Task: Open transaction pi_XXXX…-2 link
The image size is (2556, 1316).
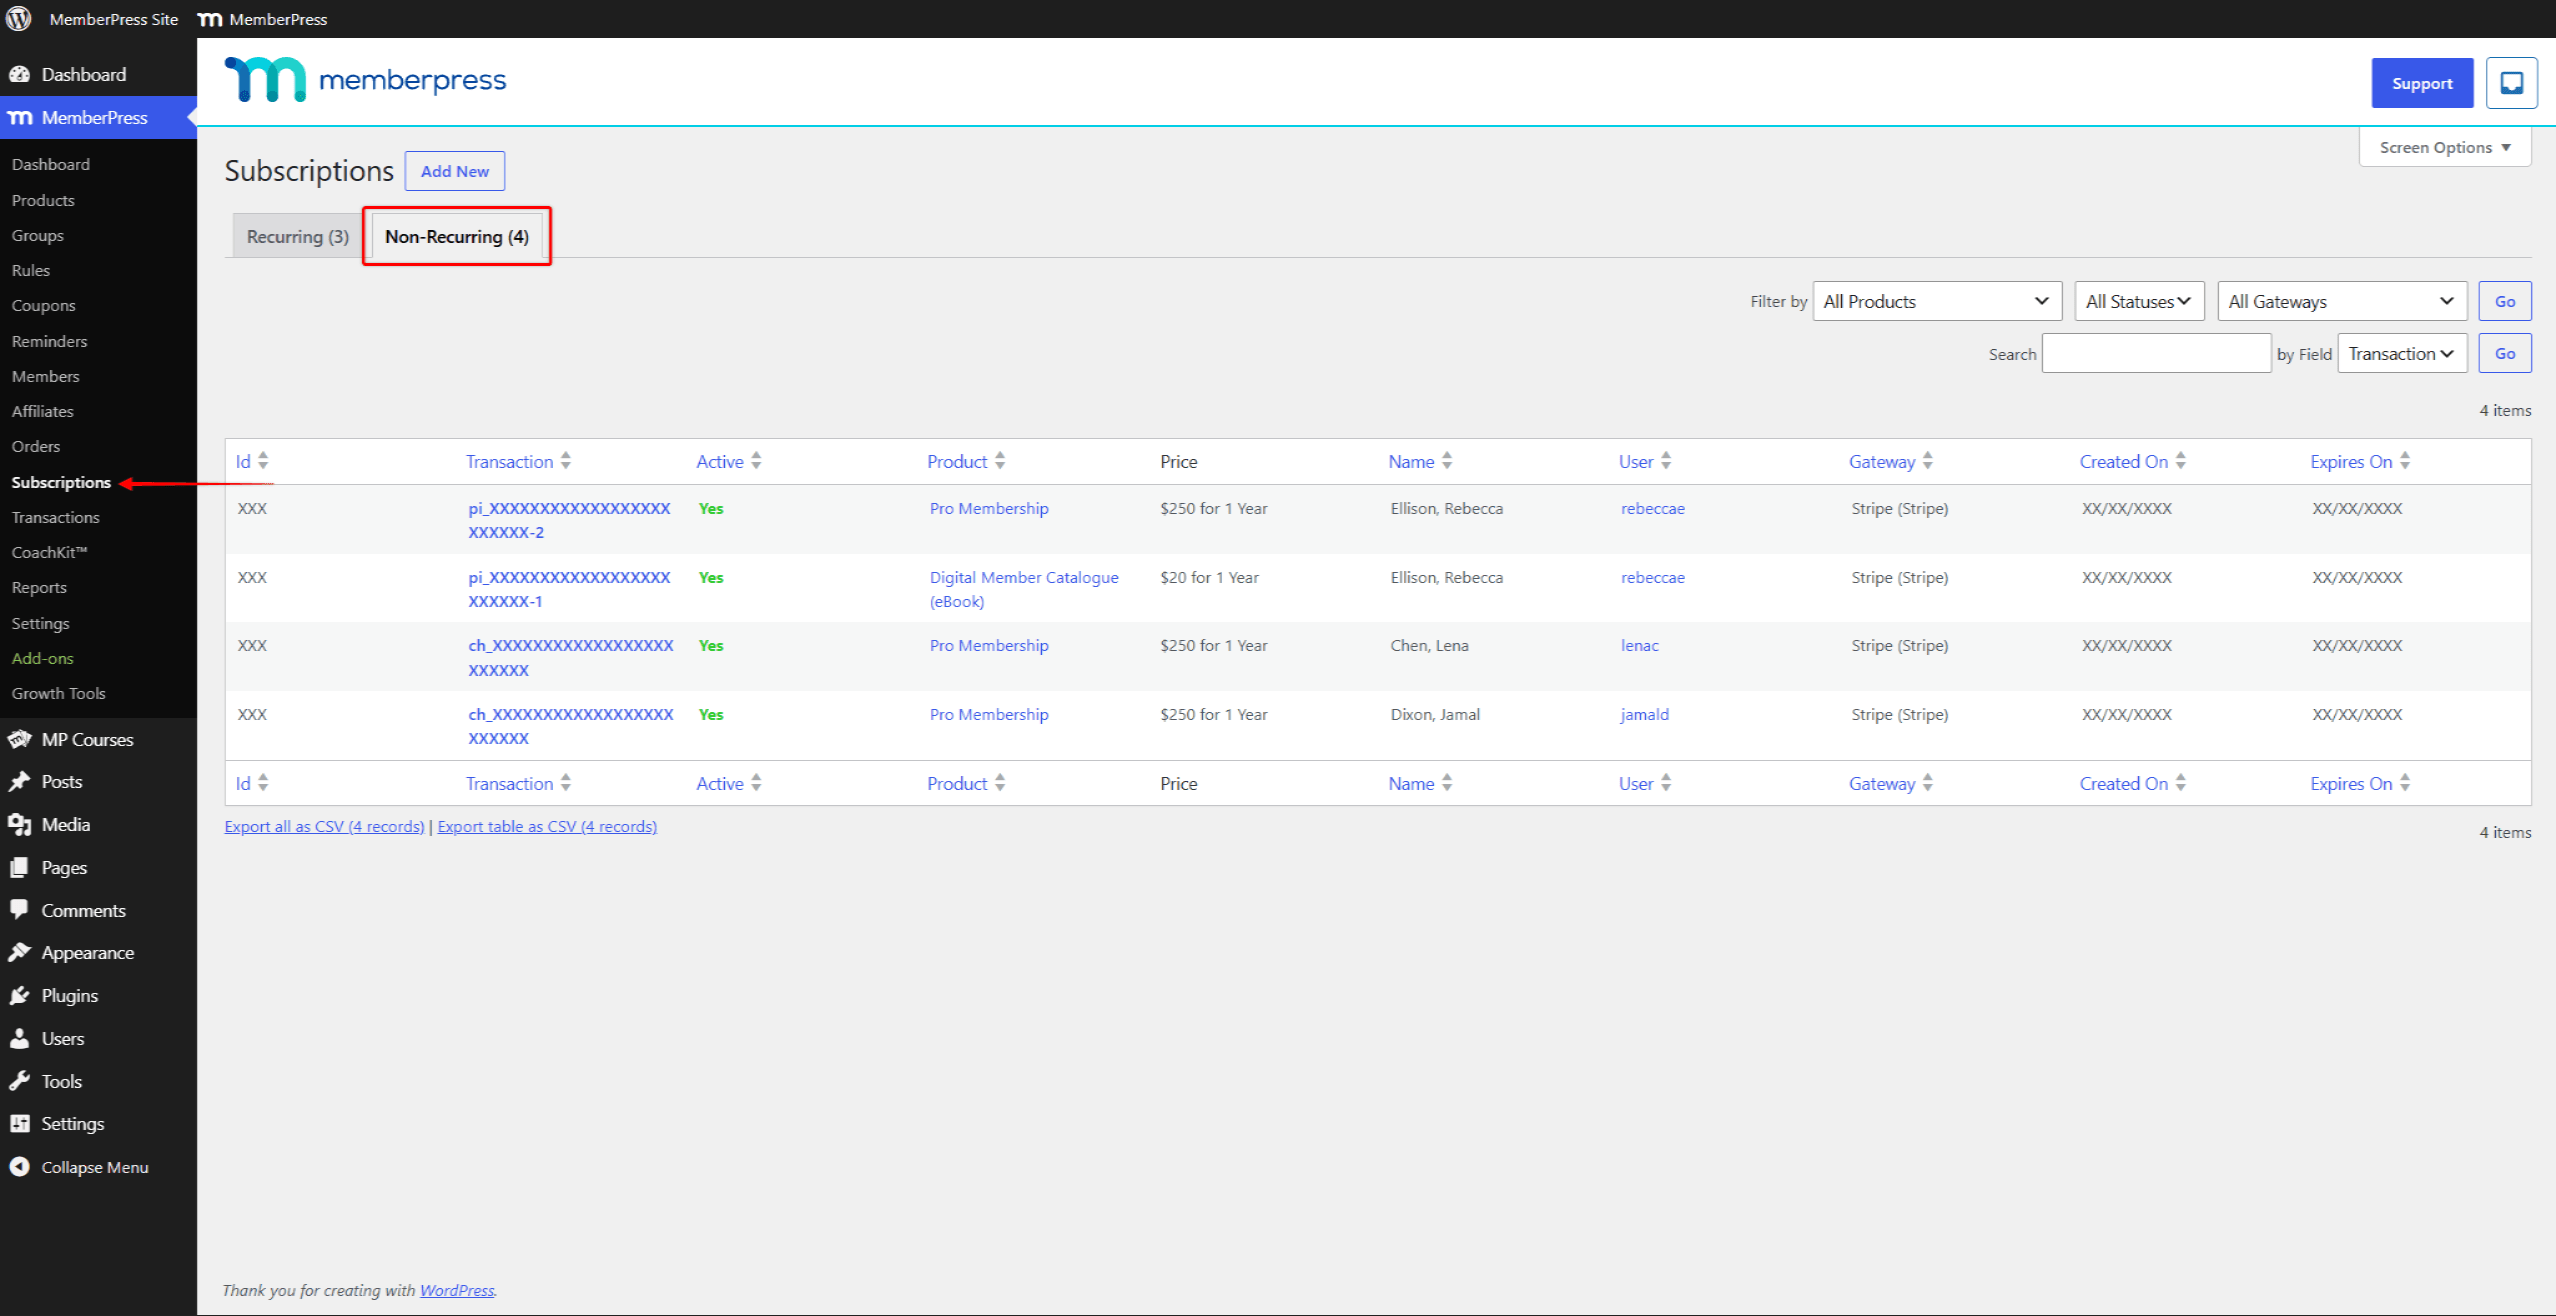Action: click(569, 520)
